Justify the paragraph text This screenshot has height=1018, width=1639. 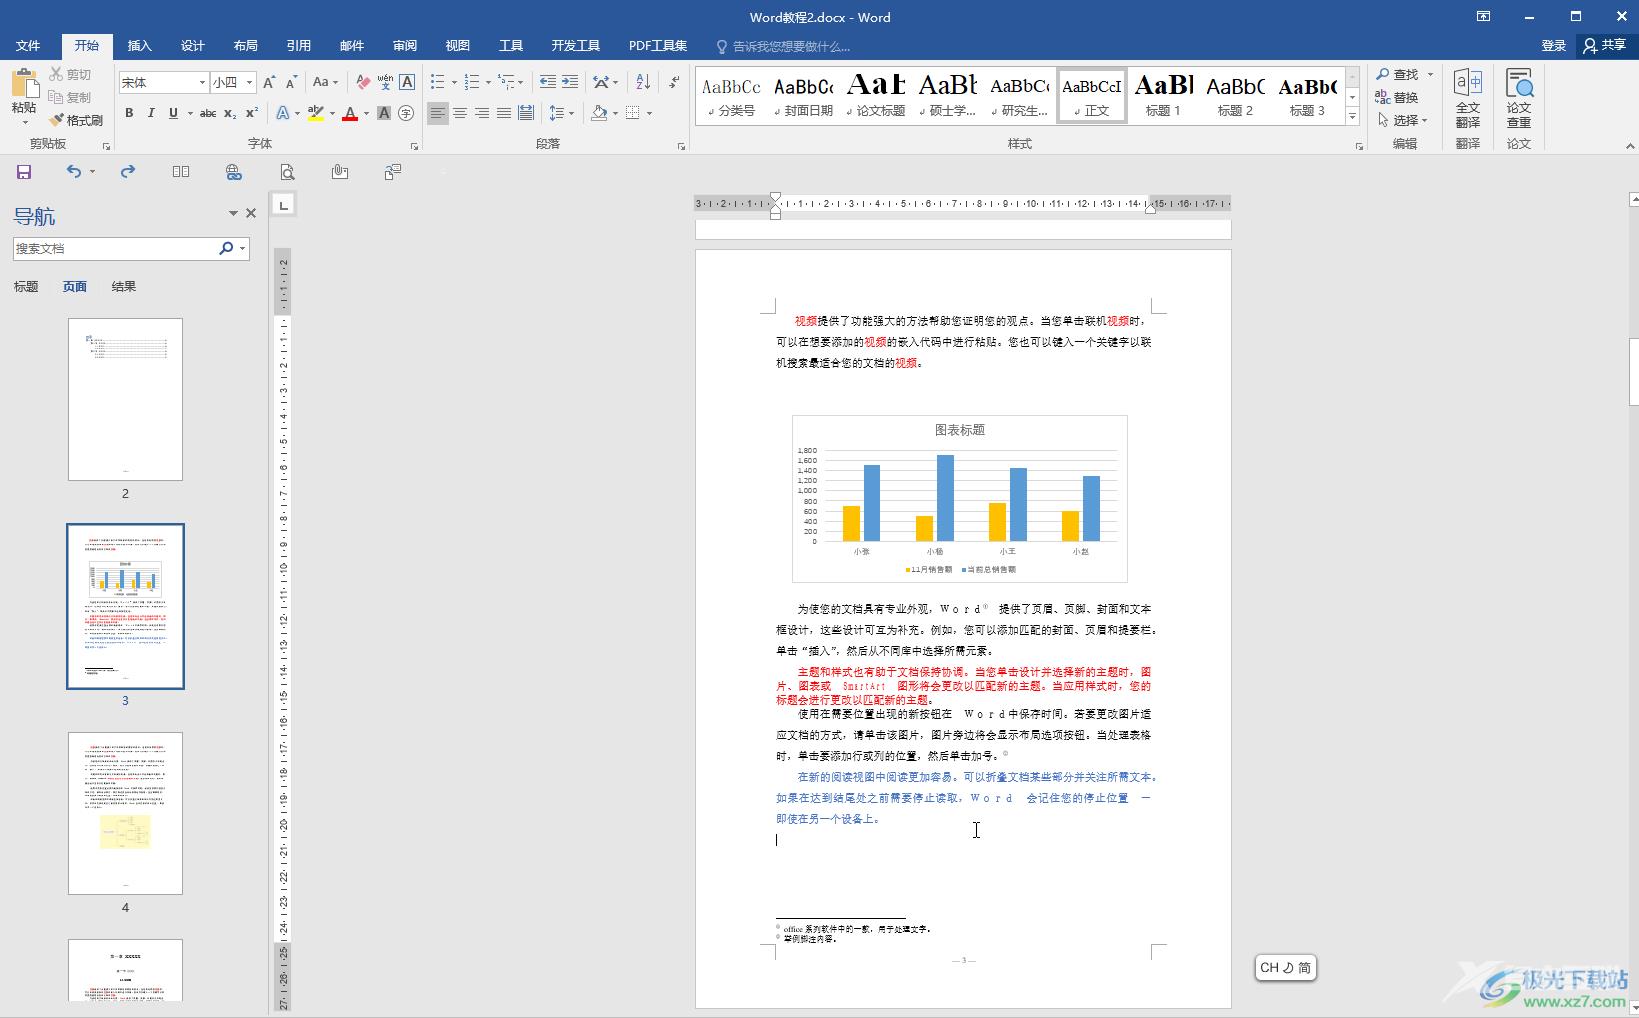tap(504, 113)
